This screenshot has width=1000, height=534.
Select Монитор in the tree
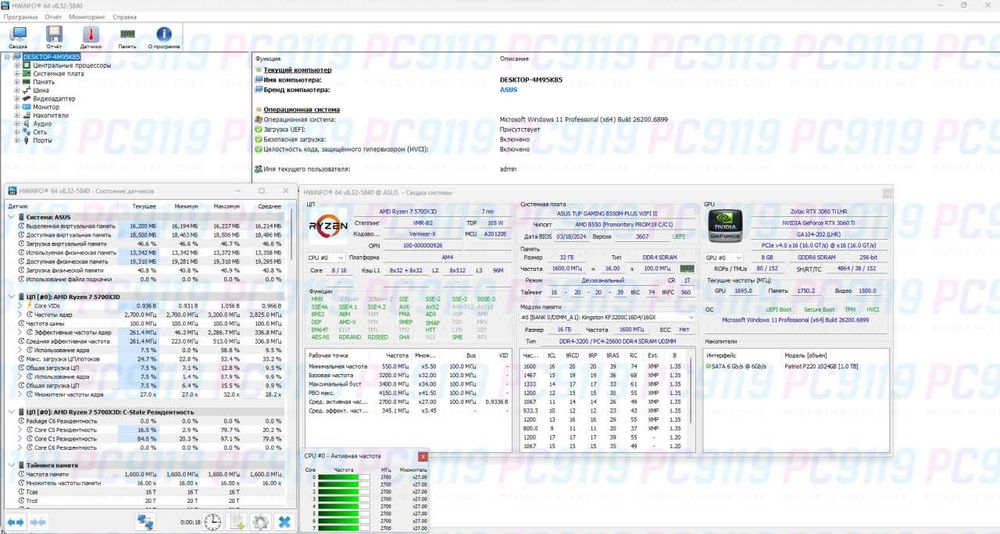(x=46, y=107)
